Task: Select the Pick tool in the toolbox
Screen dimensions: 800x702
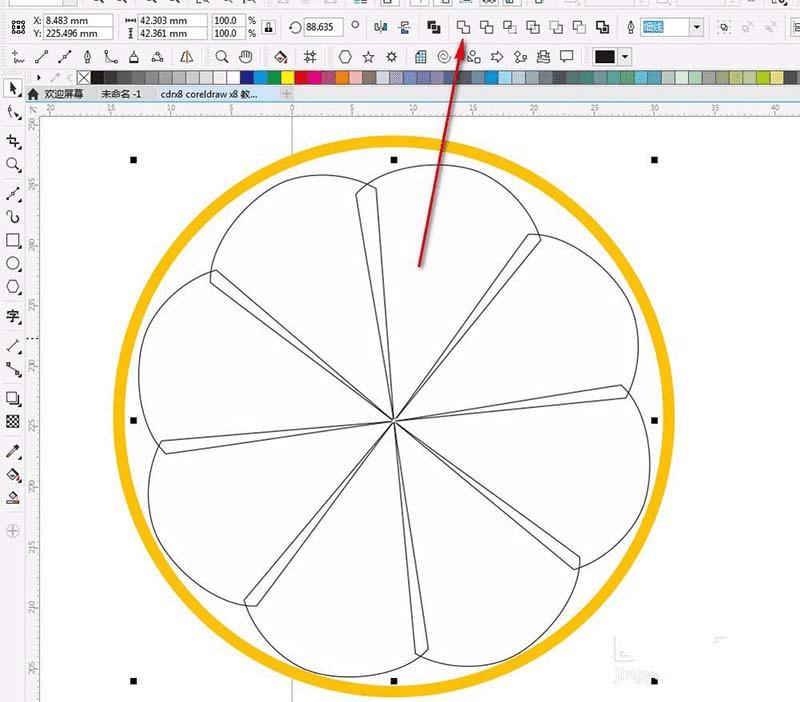Action: 13,88
